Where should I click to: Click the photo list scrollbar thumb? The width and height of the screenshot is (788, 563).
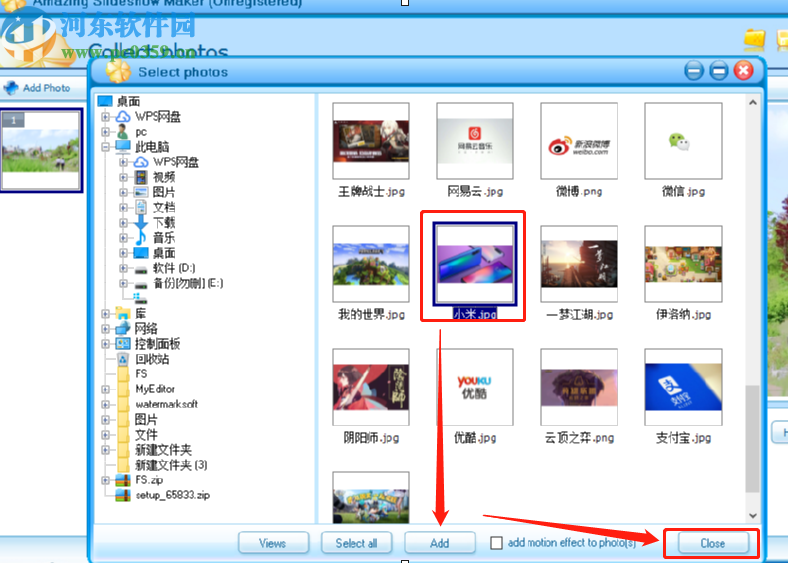coord(752,439)
